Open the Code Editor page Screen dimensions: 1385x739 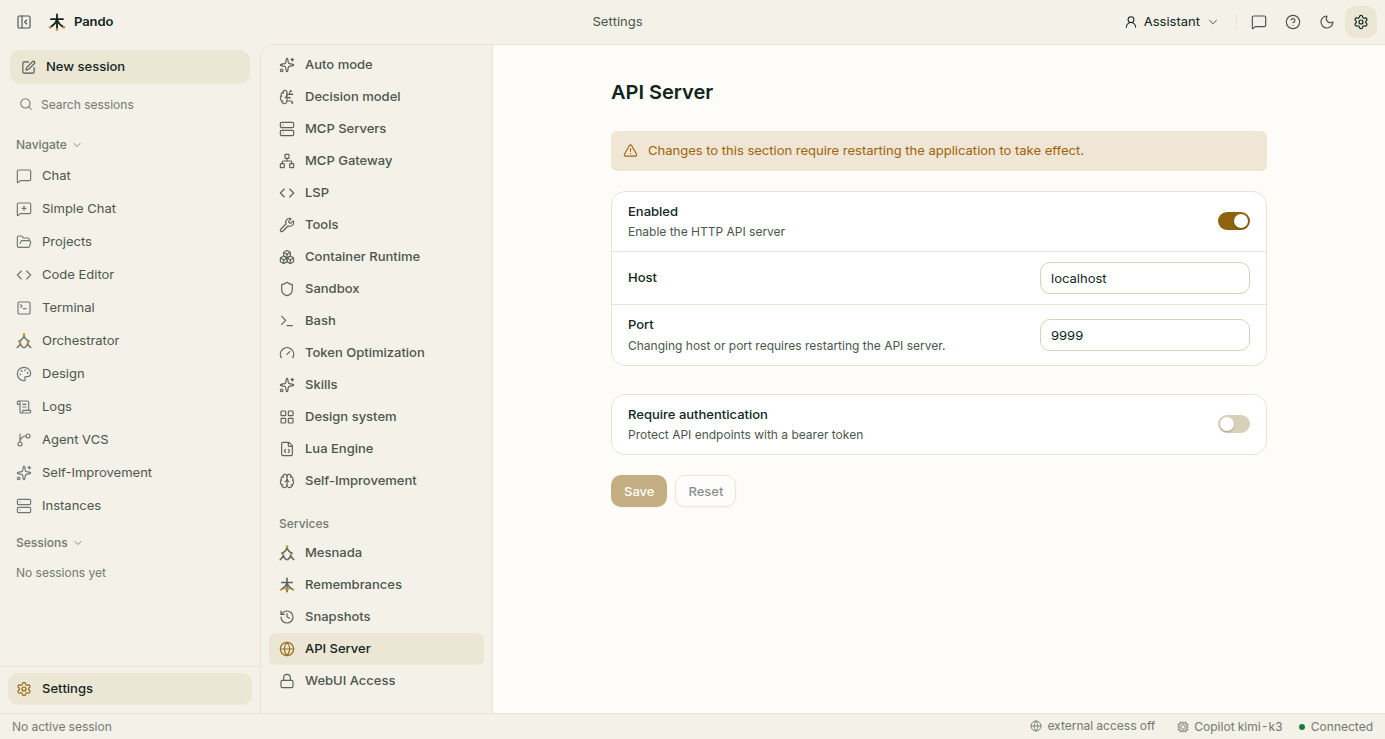coord(130,275)
